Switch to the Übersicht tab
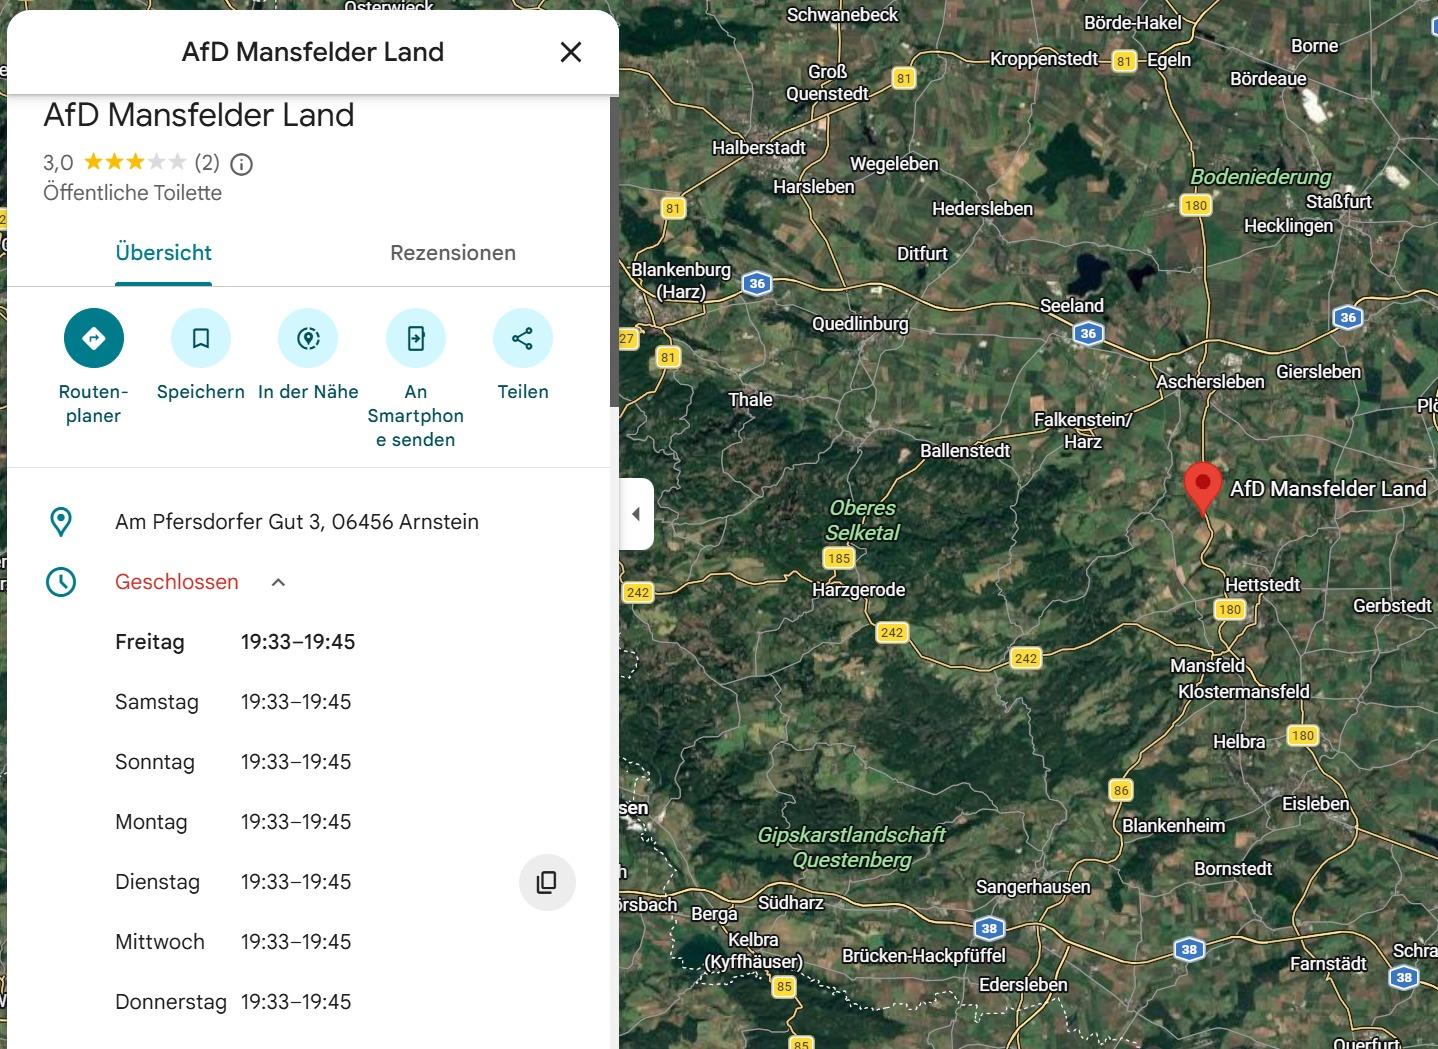The width and height of the screenshot is (1438, 1049). coord(164,253)
